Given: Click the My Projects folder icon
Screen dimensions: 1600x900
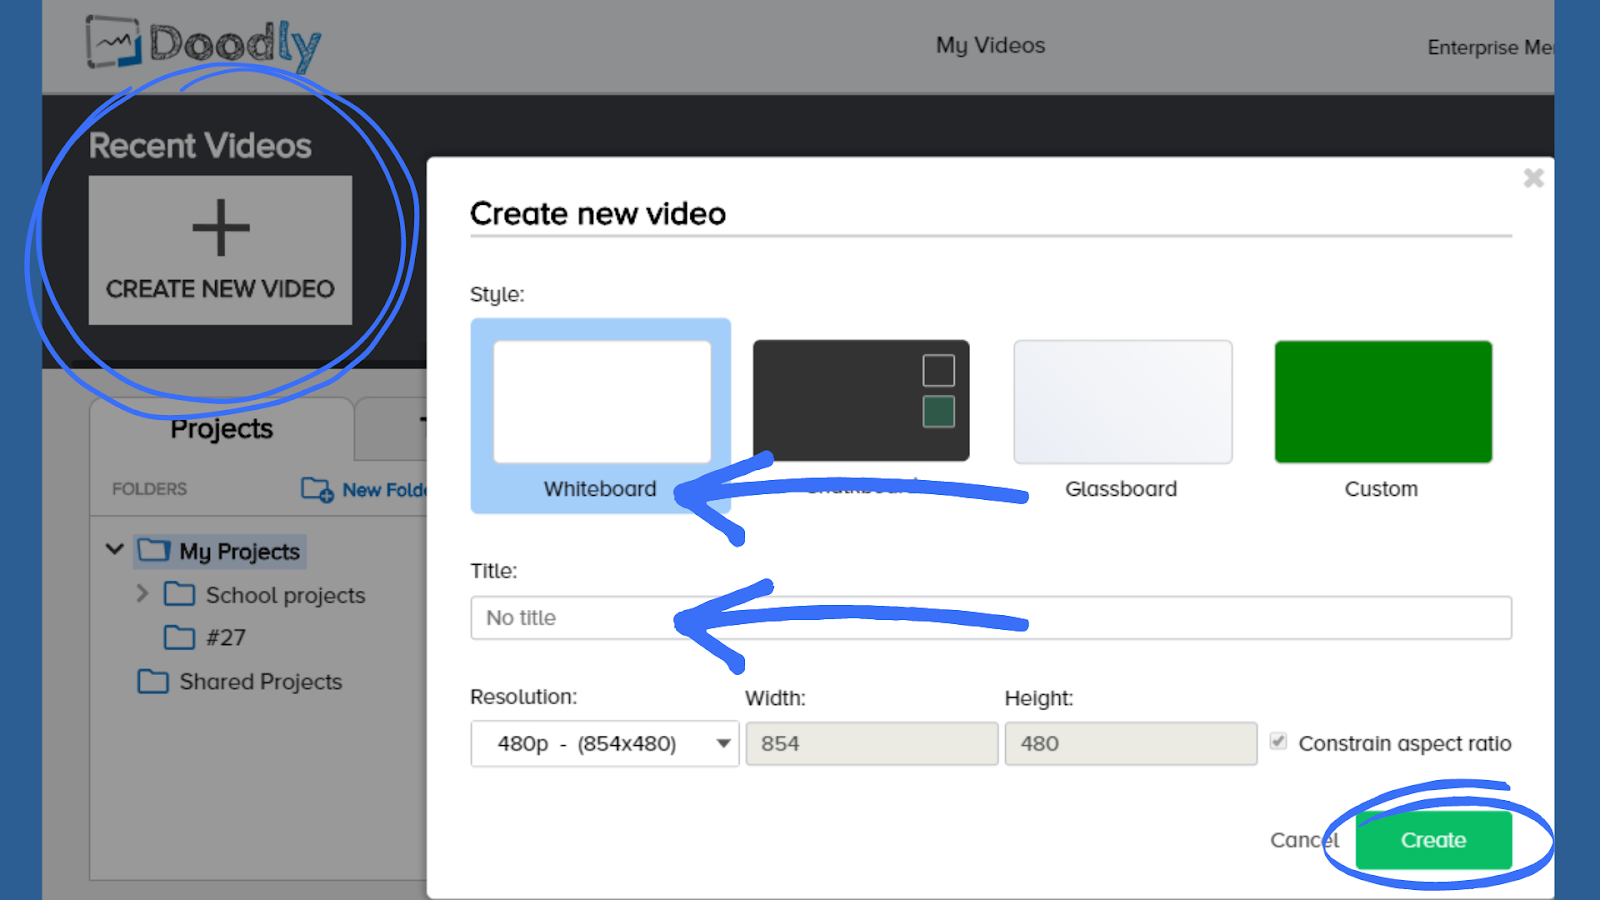Looking at the screenshot, I should click(x=154, y=550).
